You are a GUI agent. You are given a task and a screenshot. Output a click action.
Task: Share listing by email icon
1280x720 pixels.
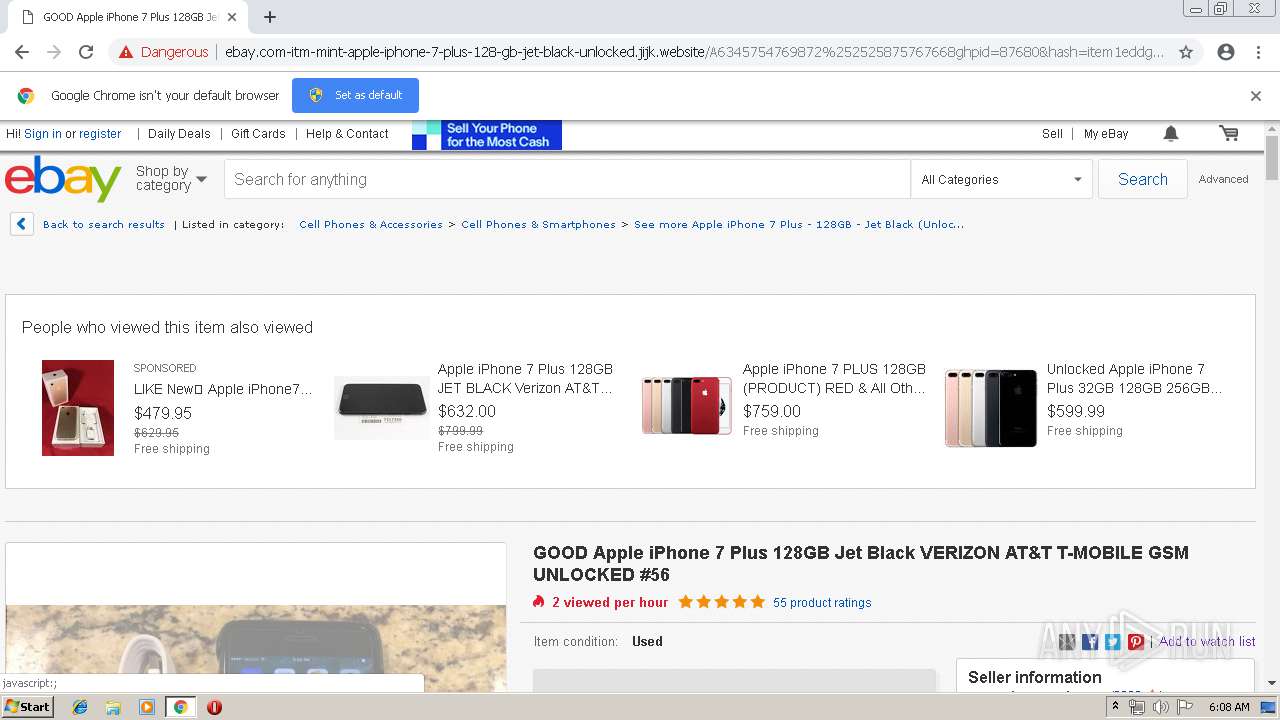click(x=1067, y=642)
